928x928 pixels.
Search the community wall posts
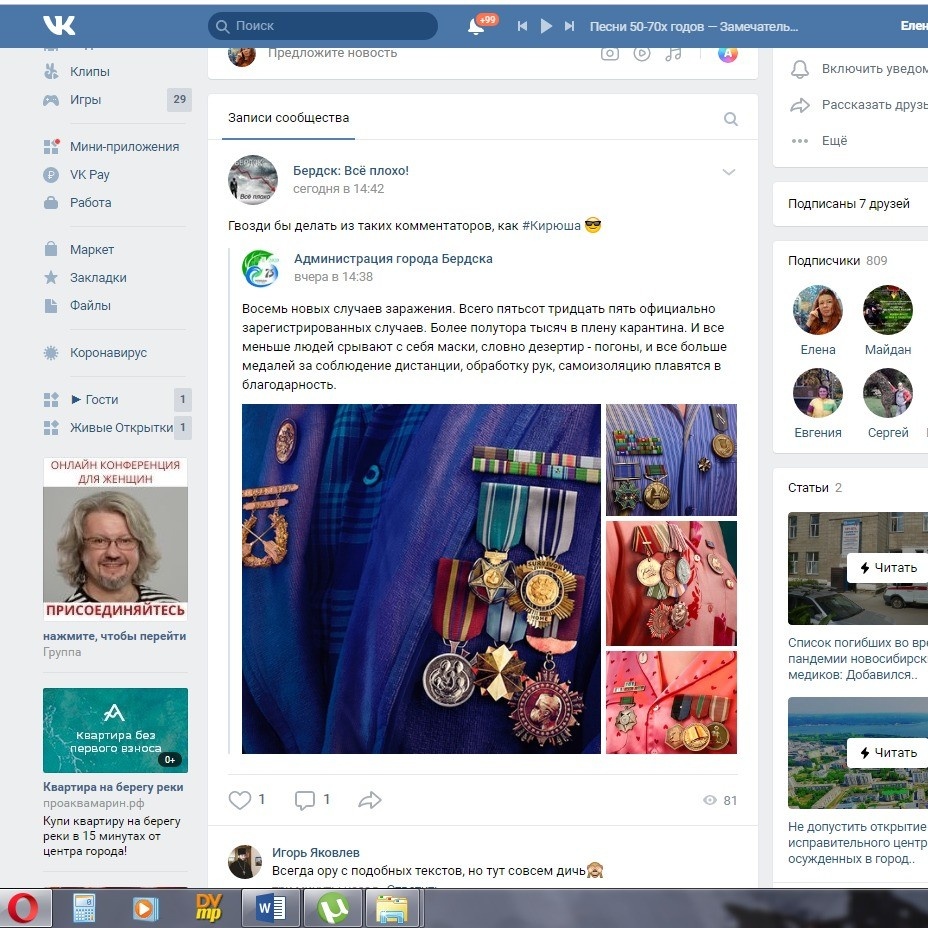coord(730,119)
